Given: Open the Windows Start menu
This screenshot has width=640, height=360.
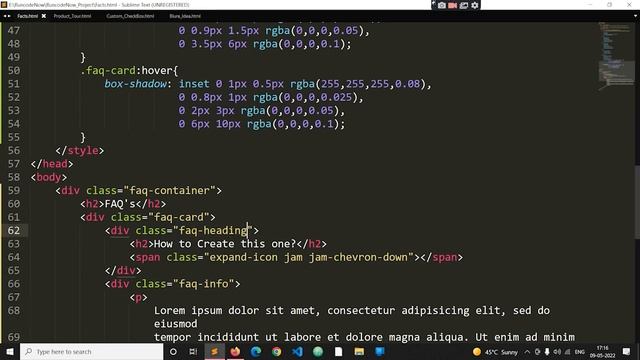Looking at the screenshot, I should tap(10, 351).
